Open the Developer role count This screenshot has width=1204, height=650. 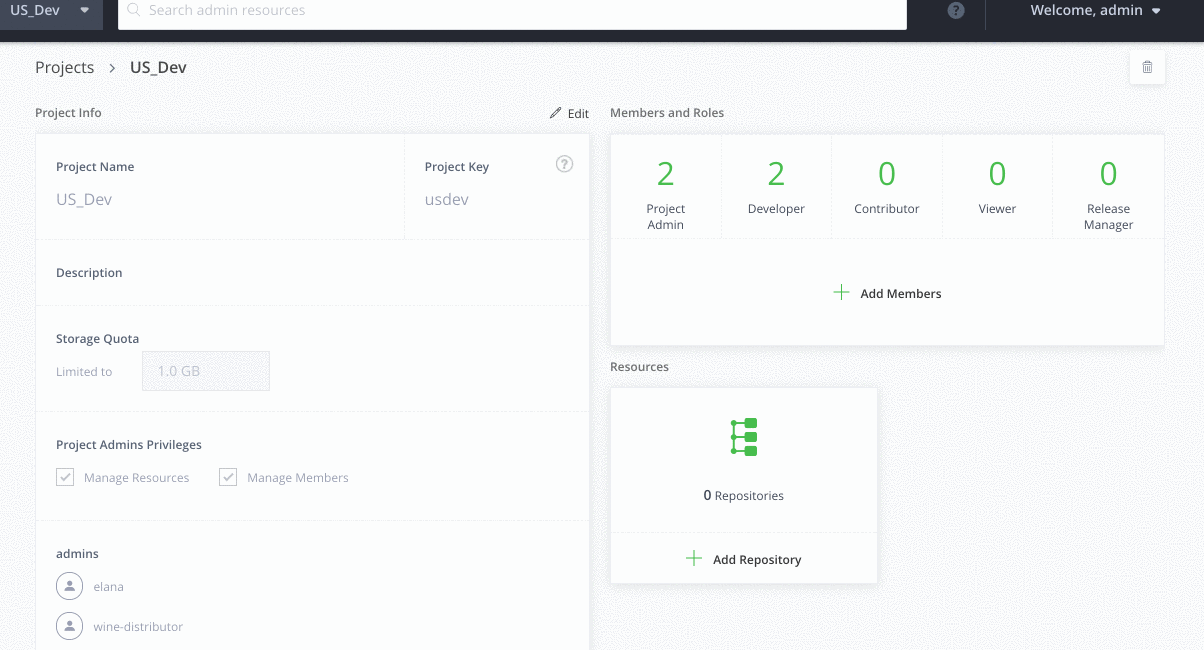coord(776,186)
